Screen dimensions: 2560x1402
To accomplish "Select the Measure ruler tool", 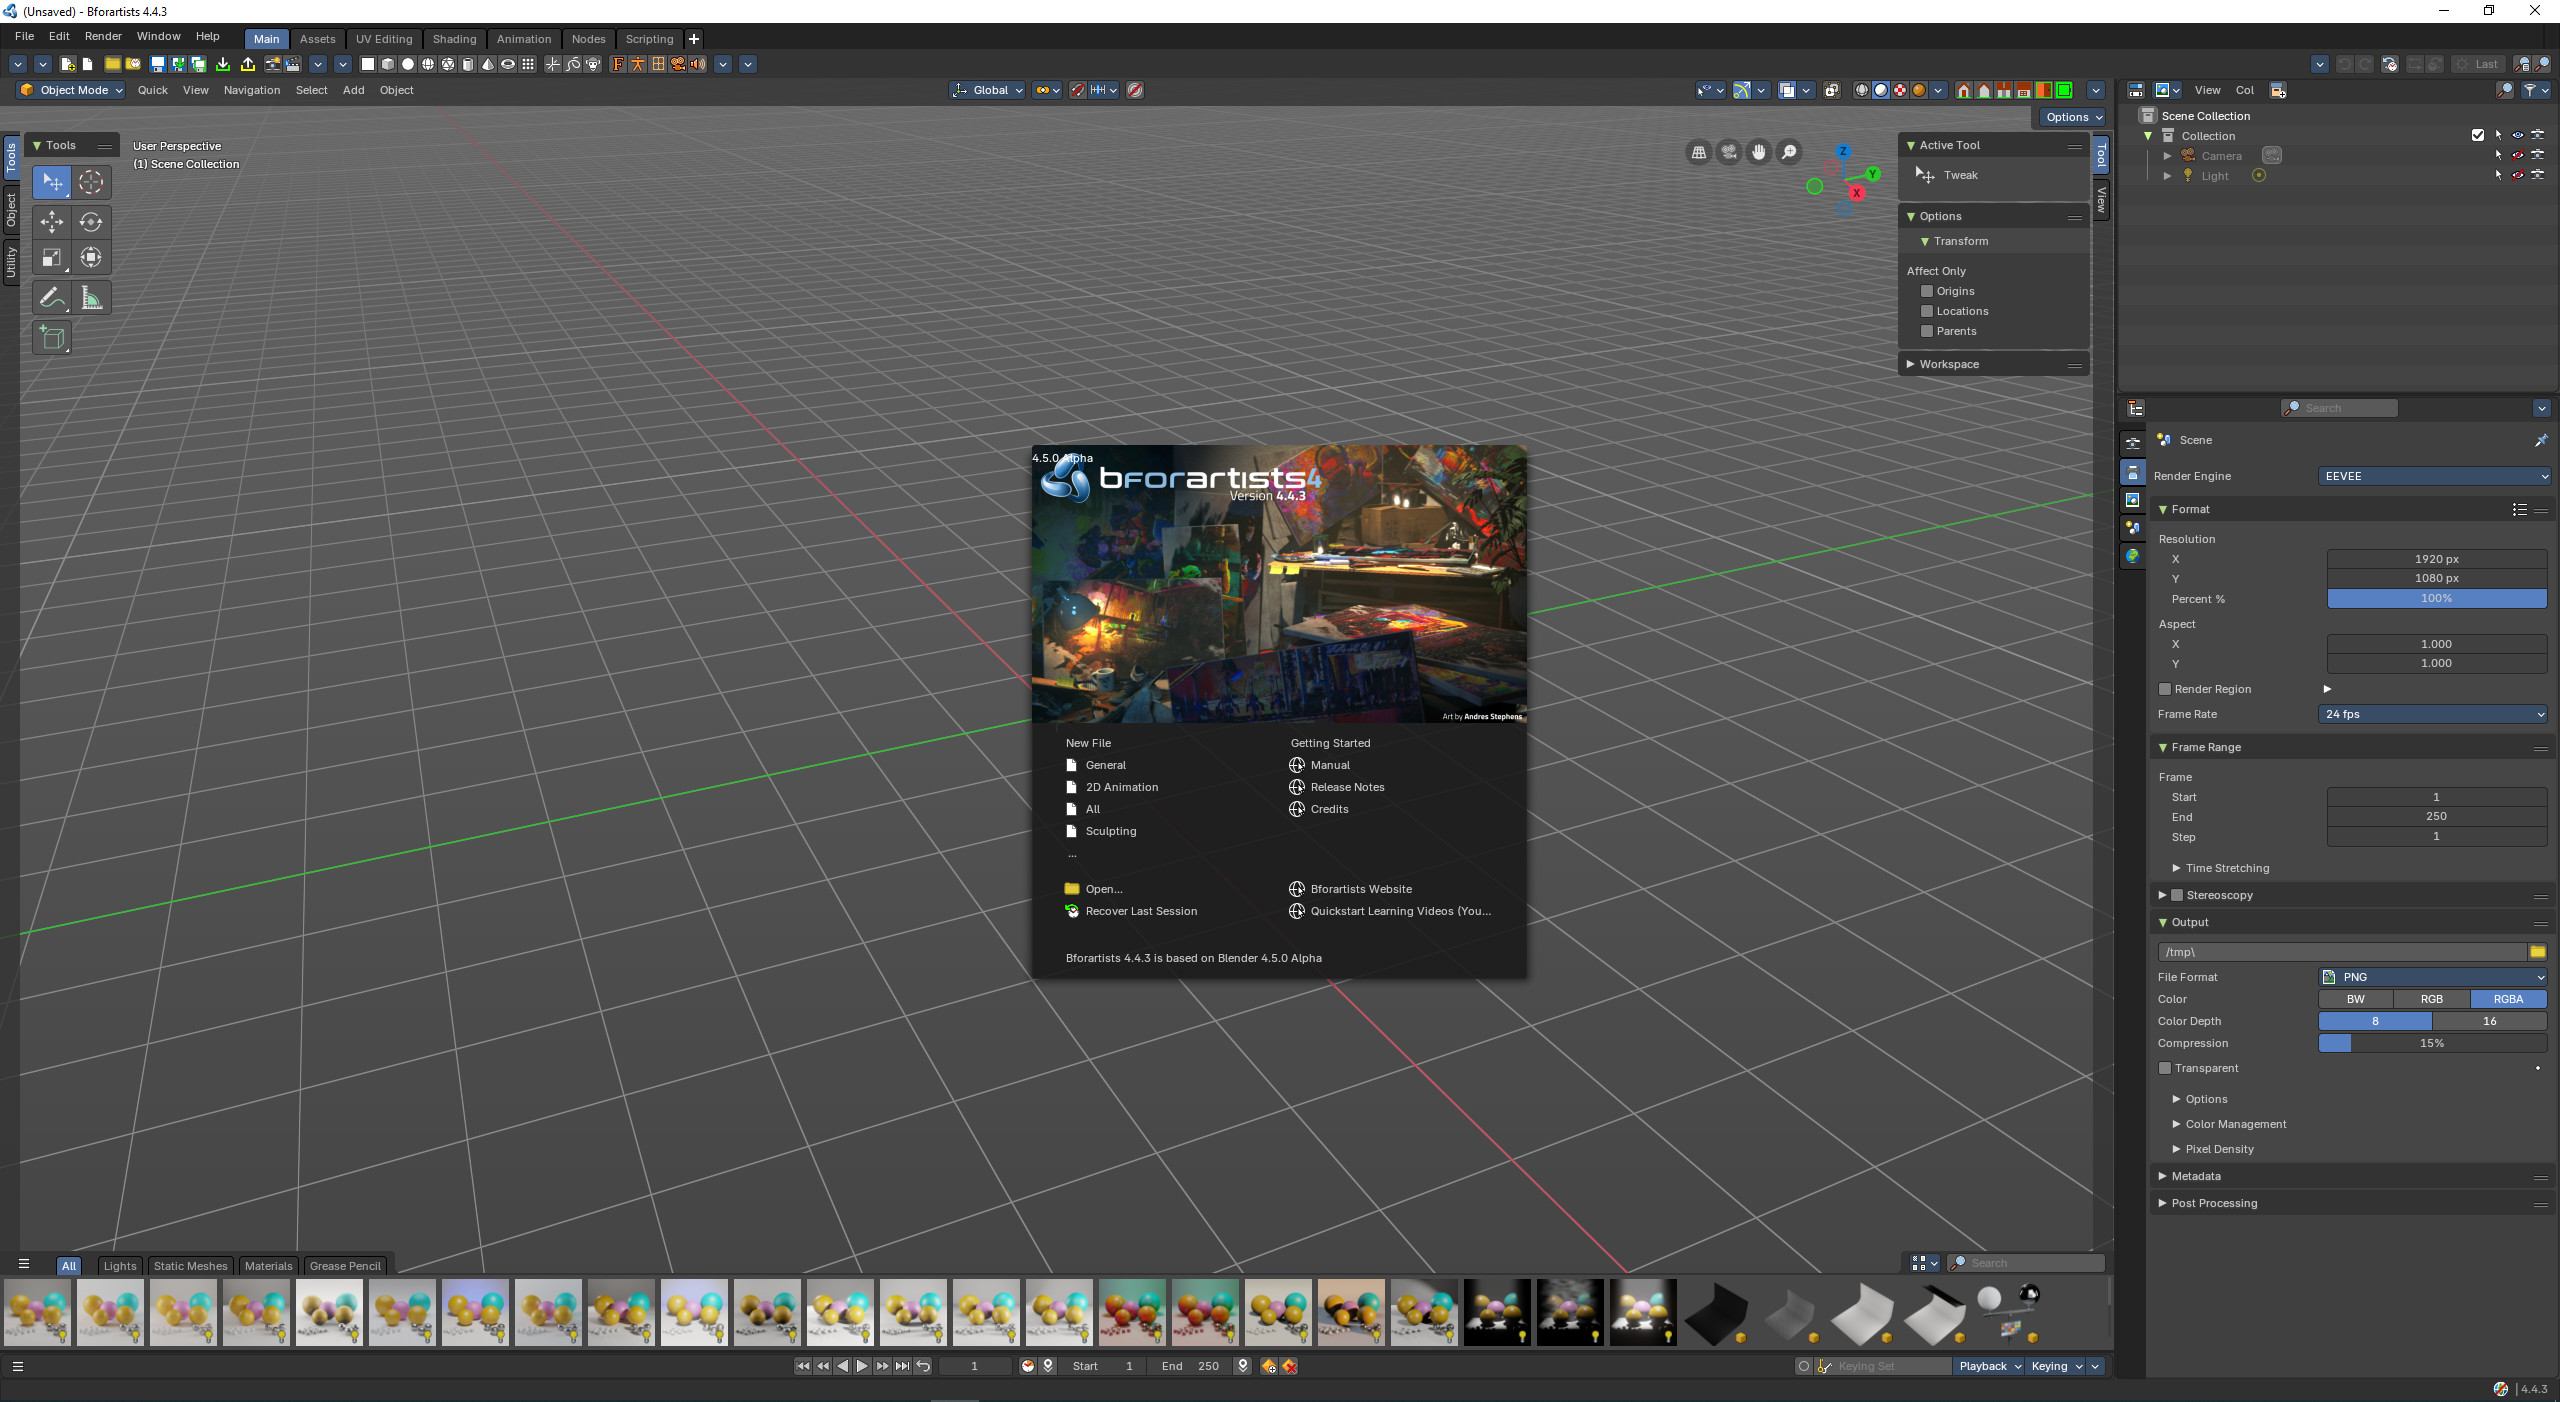I will (x=91, y=298).
